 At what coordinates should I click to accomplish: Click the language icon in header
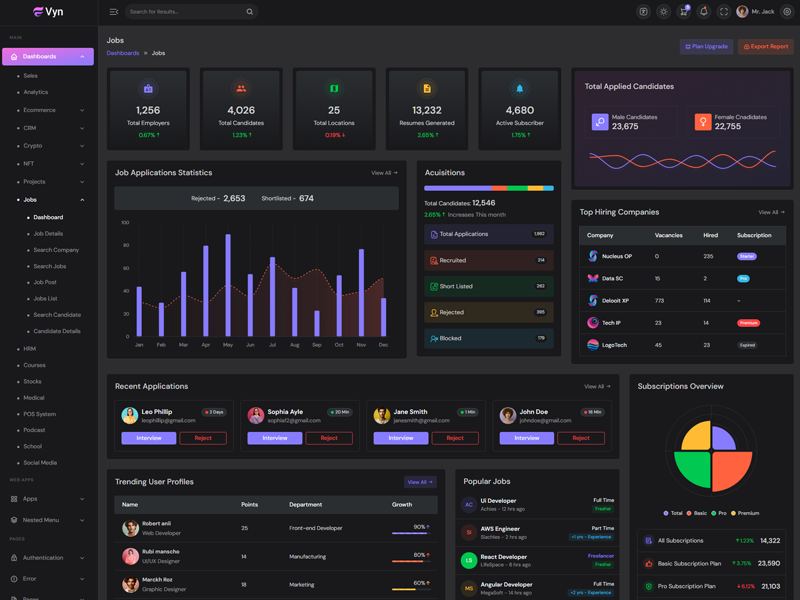pyautogui.click(x=643, y=12)
